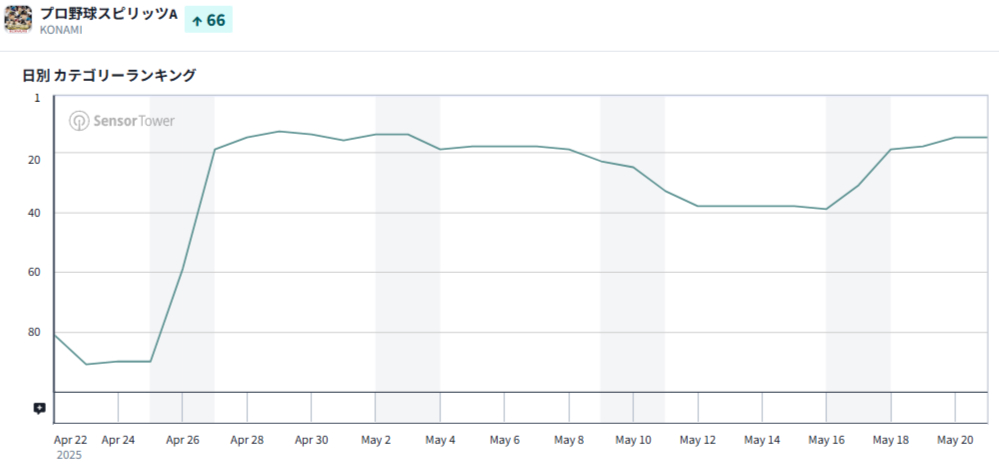Select the May 4 axis date

pyautogui.click(x=440, y=440)
